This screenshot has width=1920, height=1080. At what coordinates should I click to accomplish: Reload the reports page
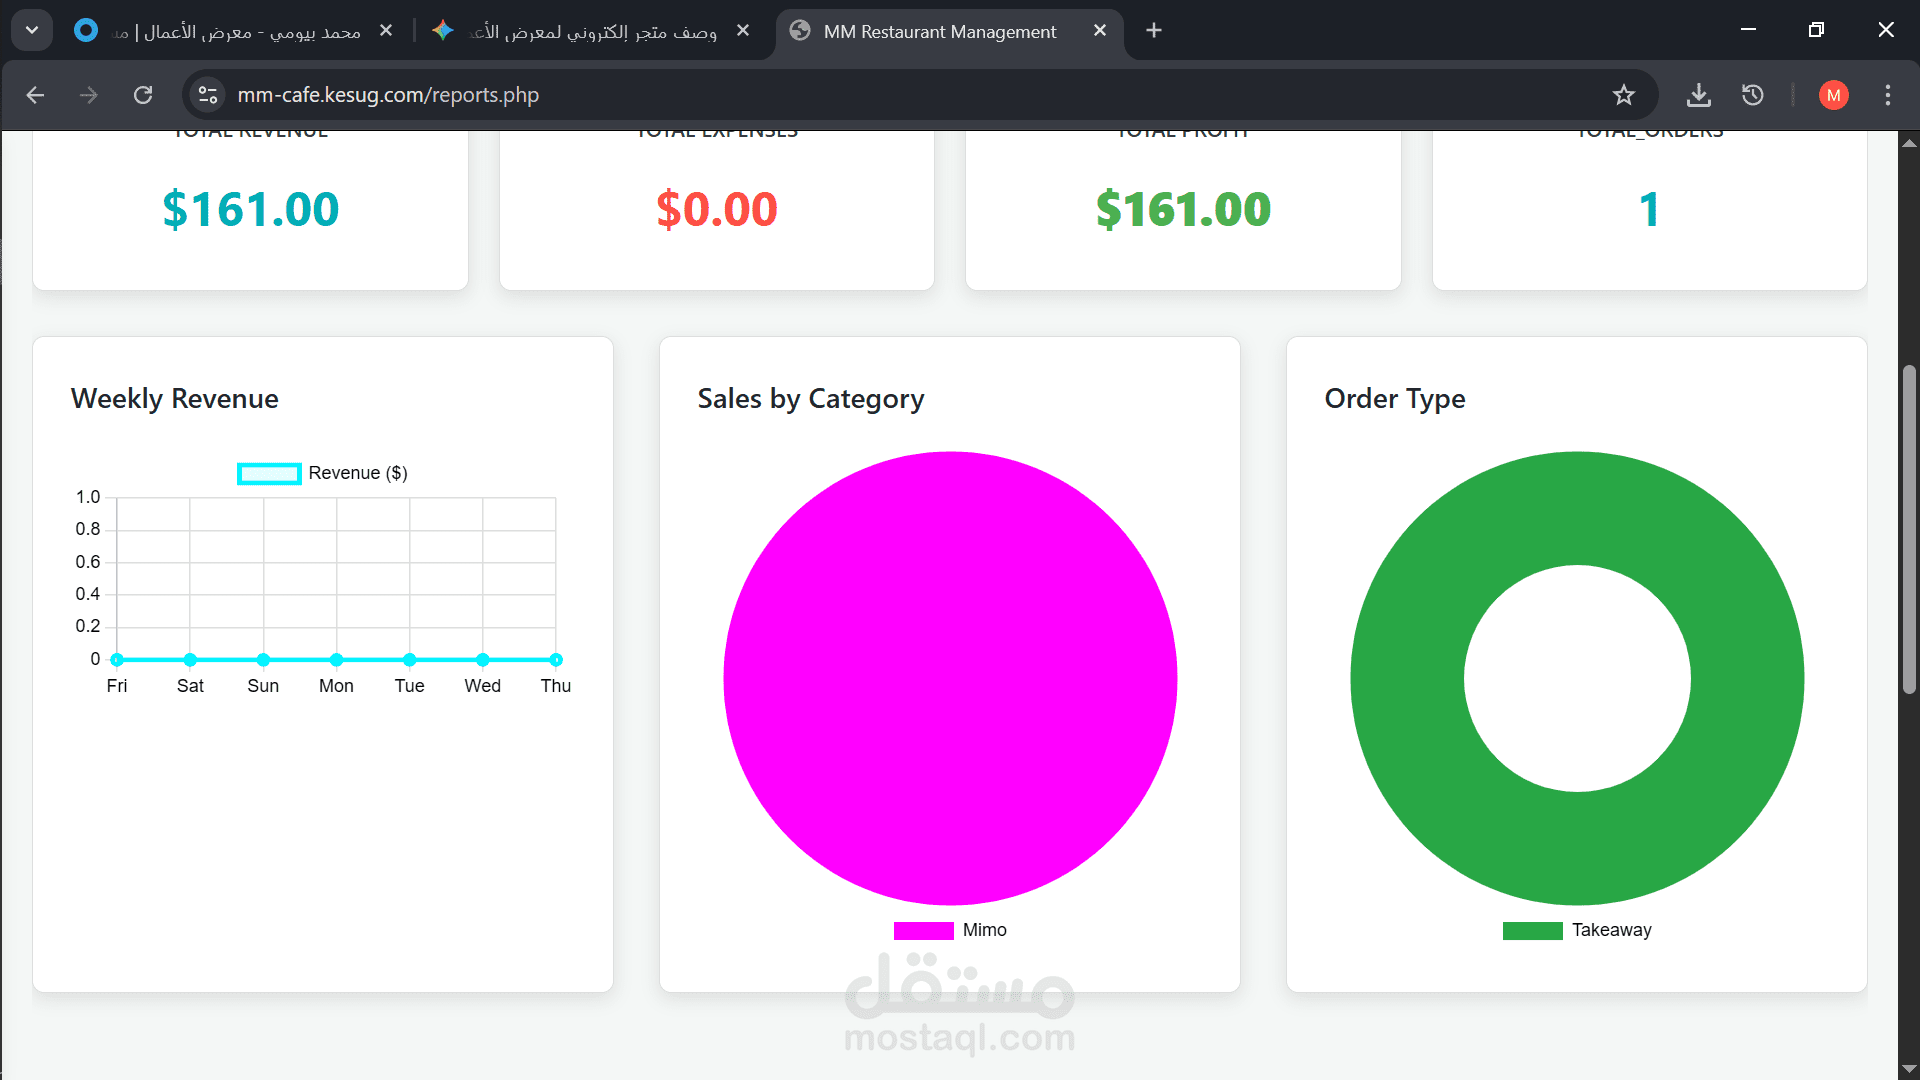pyautogui.click(x=143, y=95)
